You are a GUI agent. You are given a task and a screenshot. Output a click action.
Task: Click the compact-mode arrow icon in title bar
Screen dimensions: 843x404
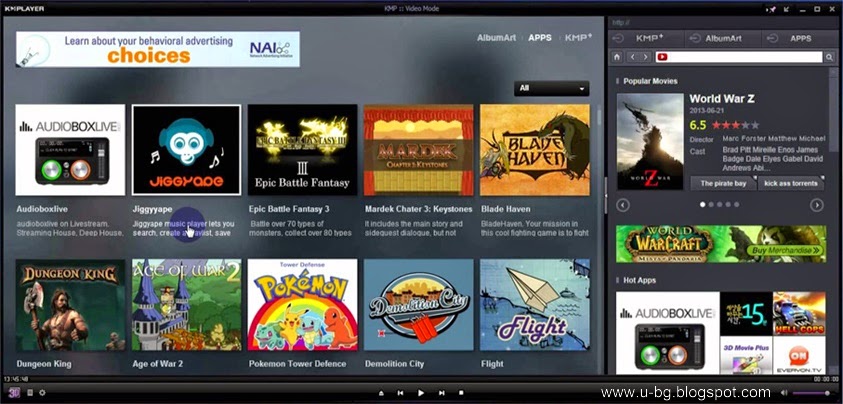tap(786, 9)
